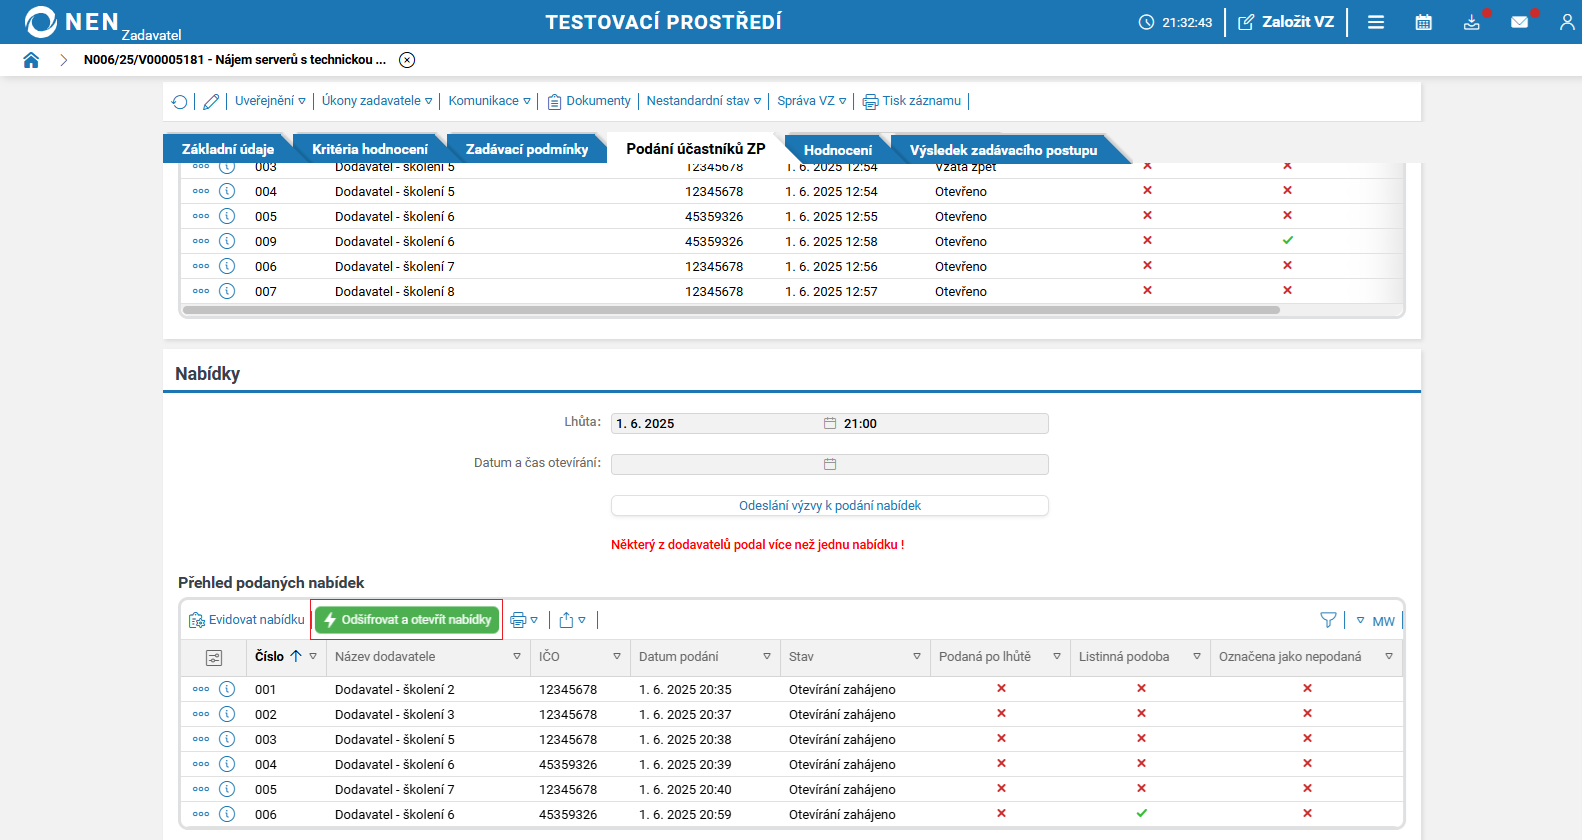Open the Základní údaje tab

(x=228, y=149)
